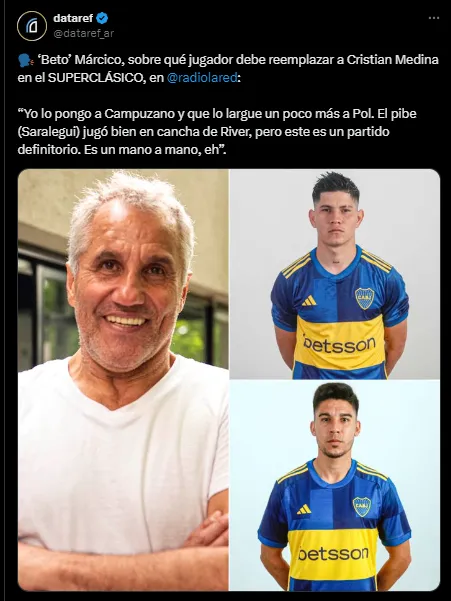Open the bottom-right Boca player photo

[335, 486]
